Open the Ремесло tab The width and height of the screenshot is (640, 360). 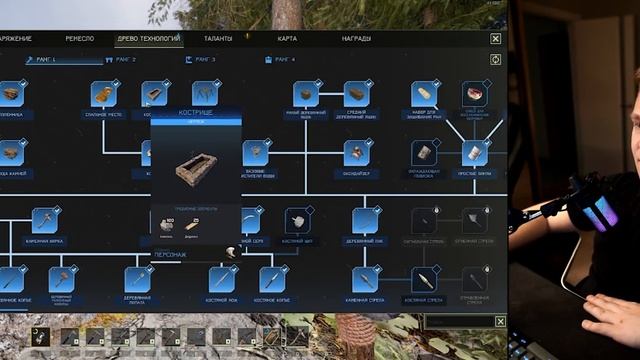[80, 38]
